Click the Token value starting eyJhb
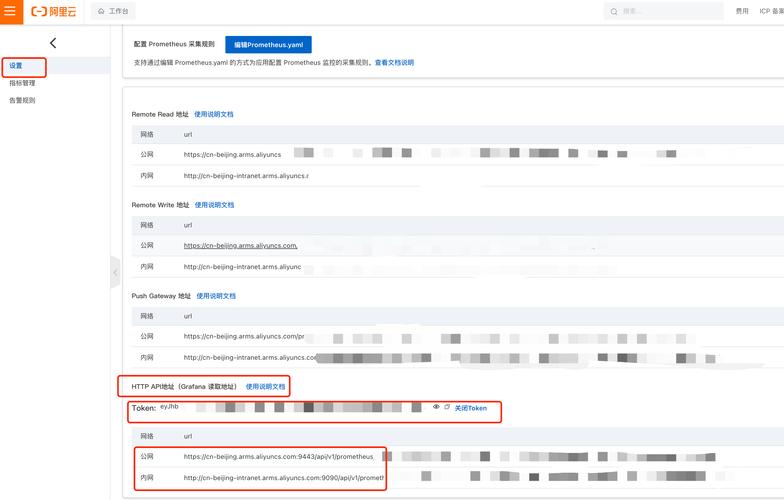Screen dimensions: 784x500 click(x=169, y=406)
